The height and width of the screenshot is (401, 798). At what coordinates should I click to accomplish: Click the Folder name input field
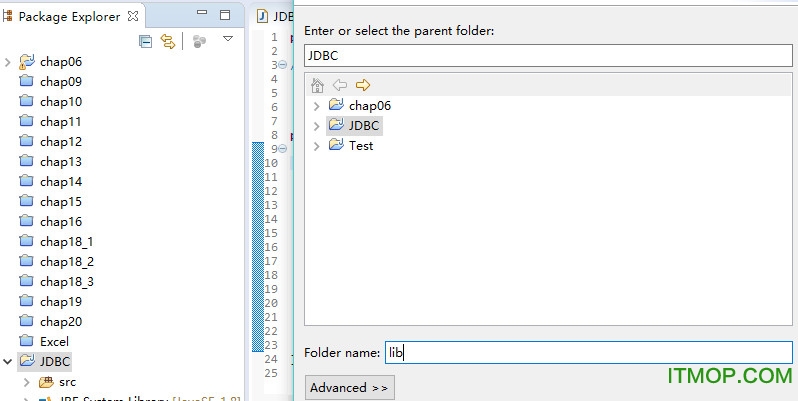[x=589, y=353]
